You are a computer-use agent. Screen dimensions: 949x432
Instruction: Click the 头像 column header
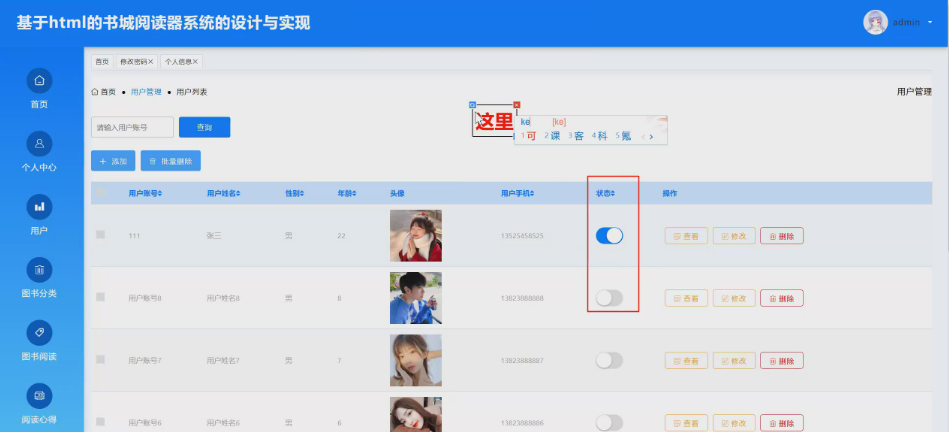click(397, 194)
